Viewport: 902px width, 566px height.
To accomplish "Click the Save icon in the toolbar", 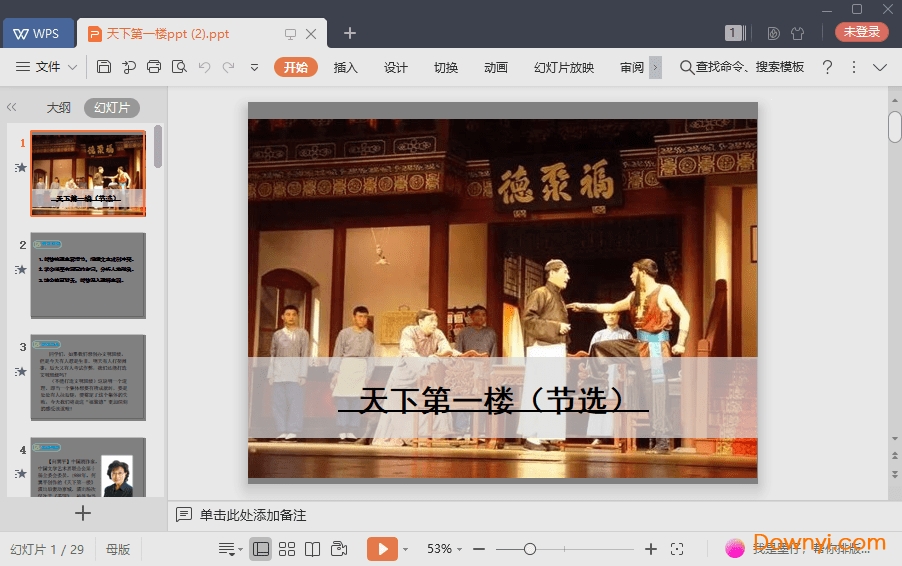I will [x=104, y=67].
